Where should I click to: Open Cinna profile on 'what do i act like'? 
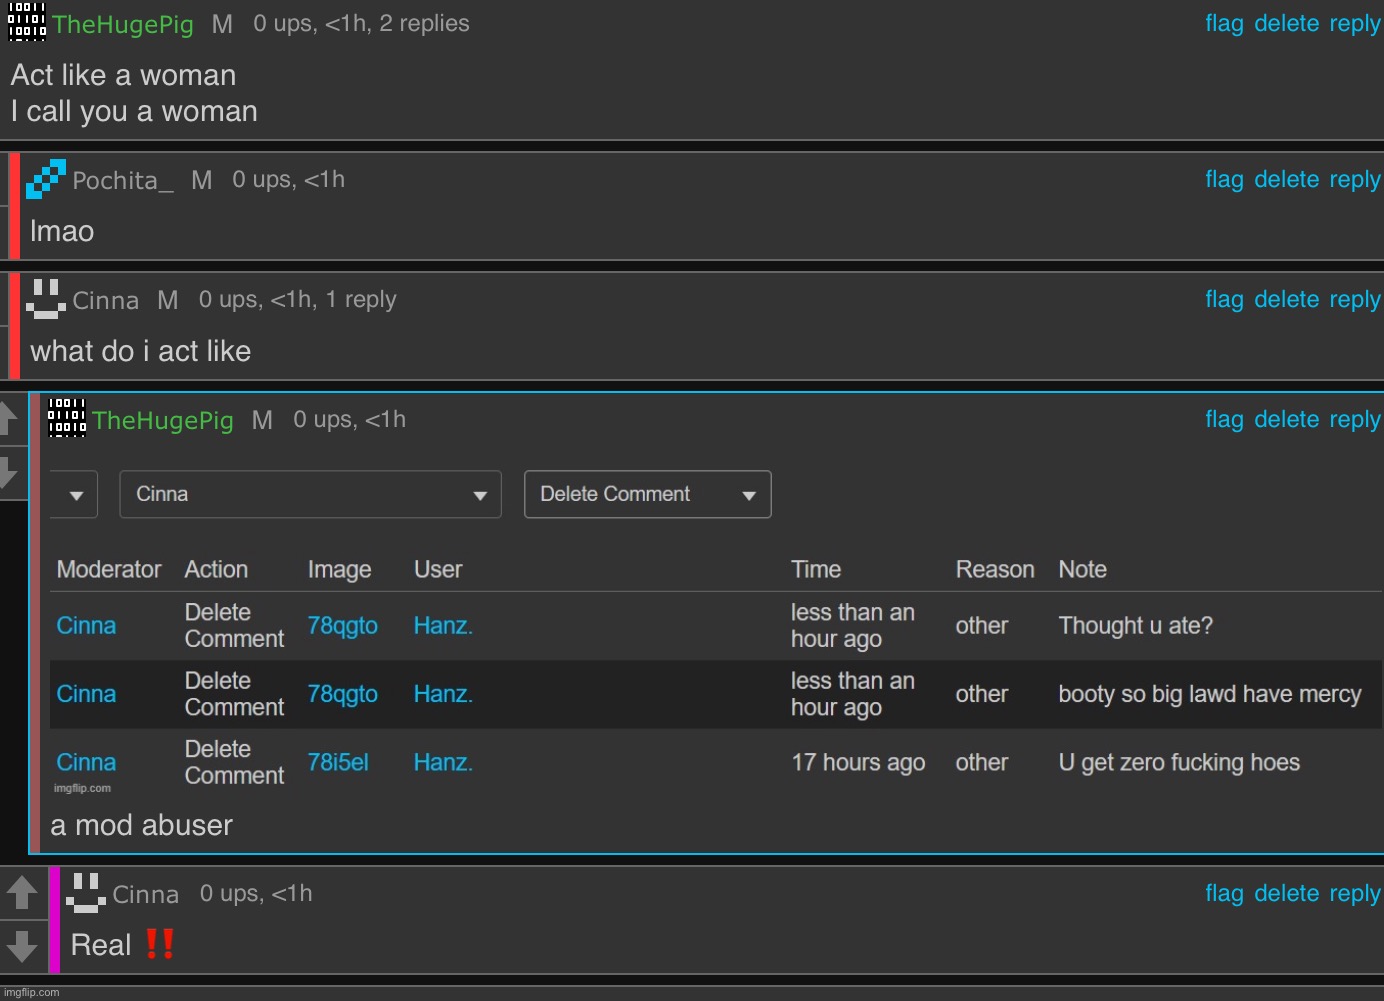click(x=106, y=300)
